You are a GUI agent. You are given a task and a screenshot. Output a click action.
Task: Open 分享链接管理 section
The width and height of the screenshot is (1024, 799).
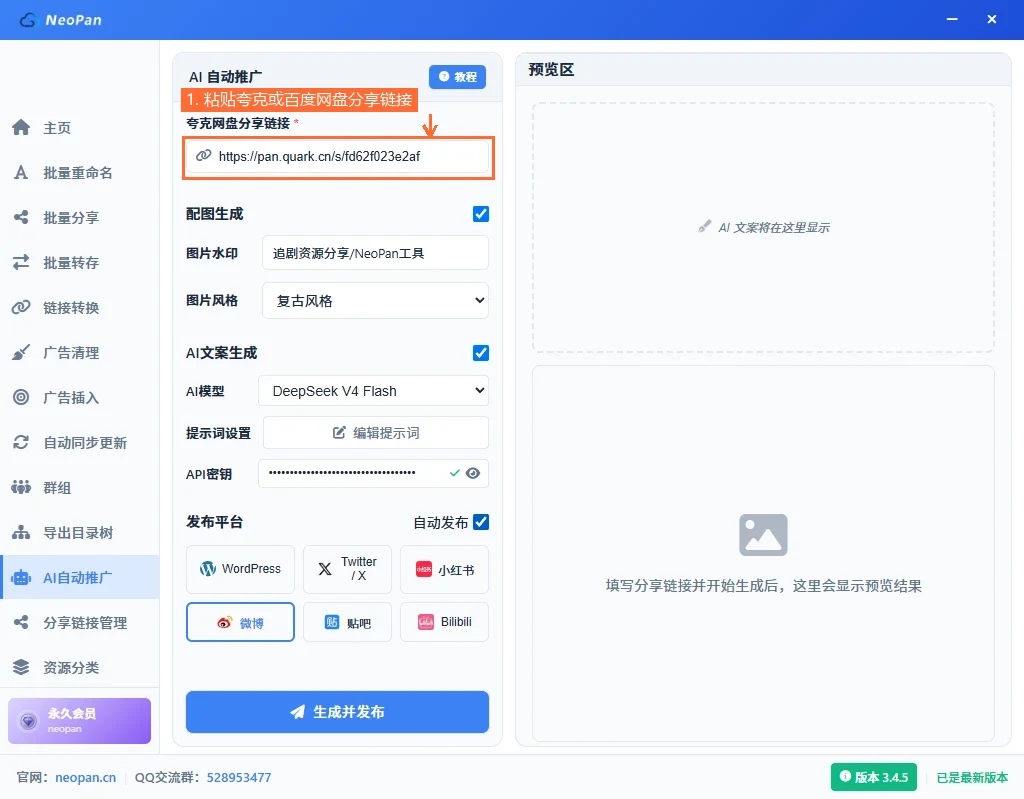80,623
